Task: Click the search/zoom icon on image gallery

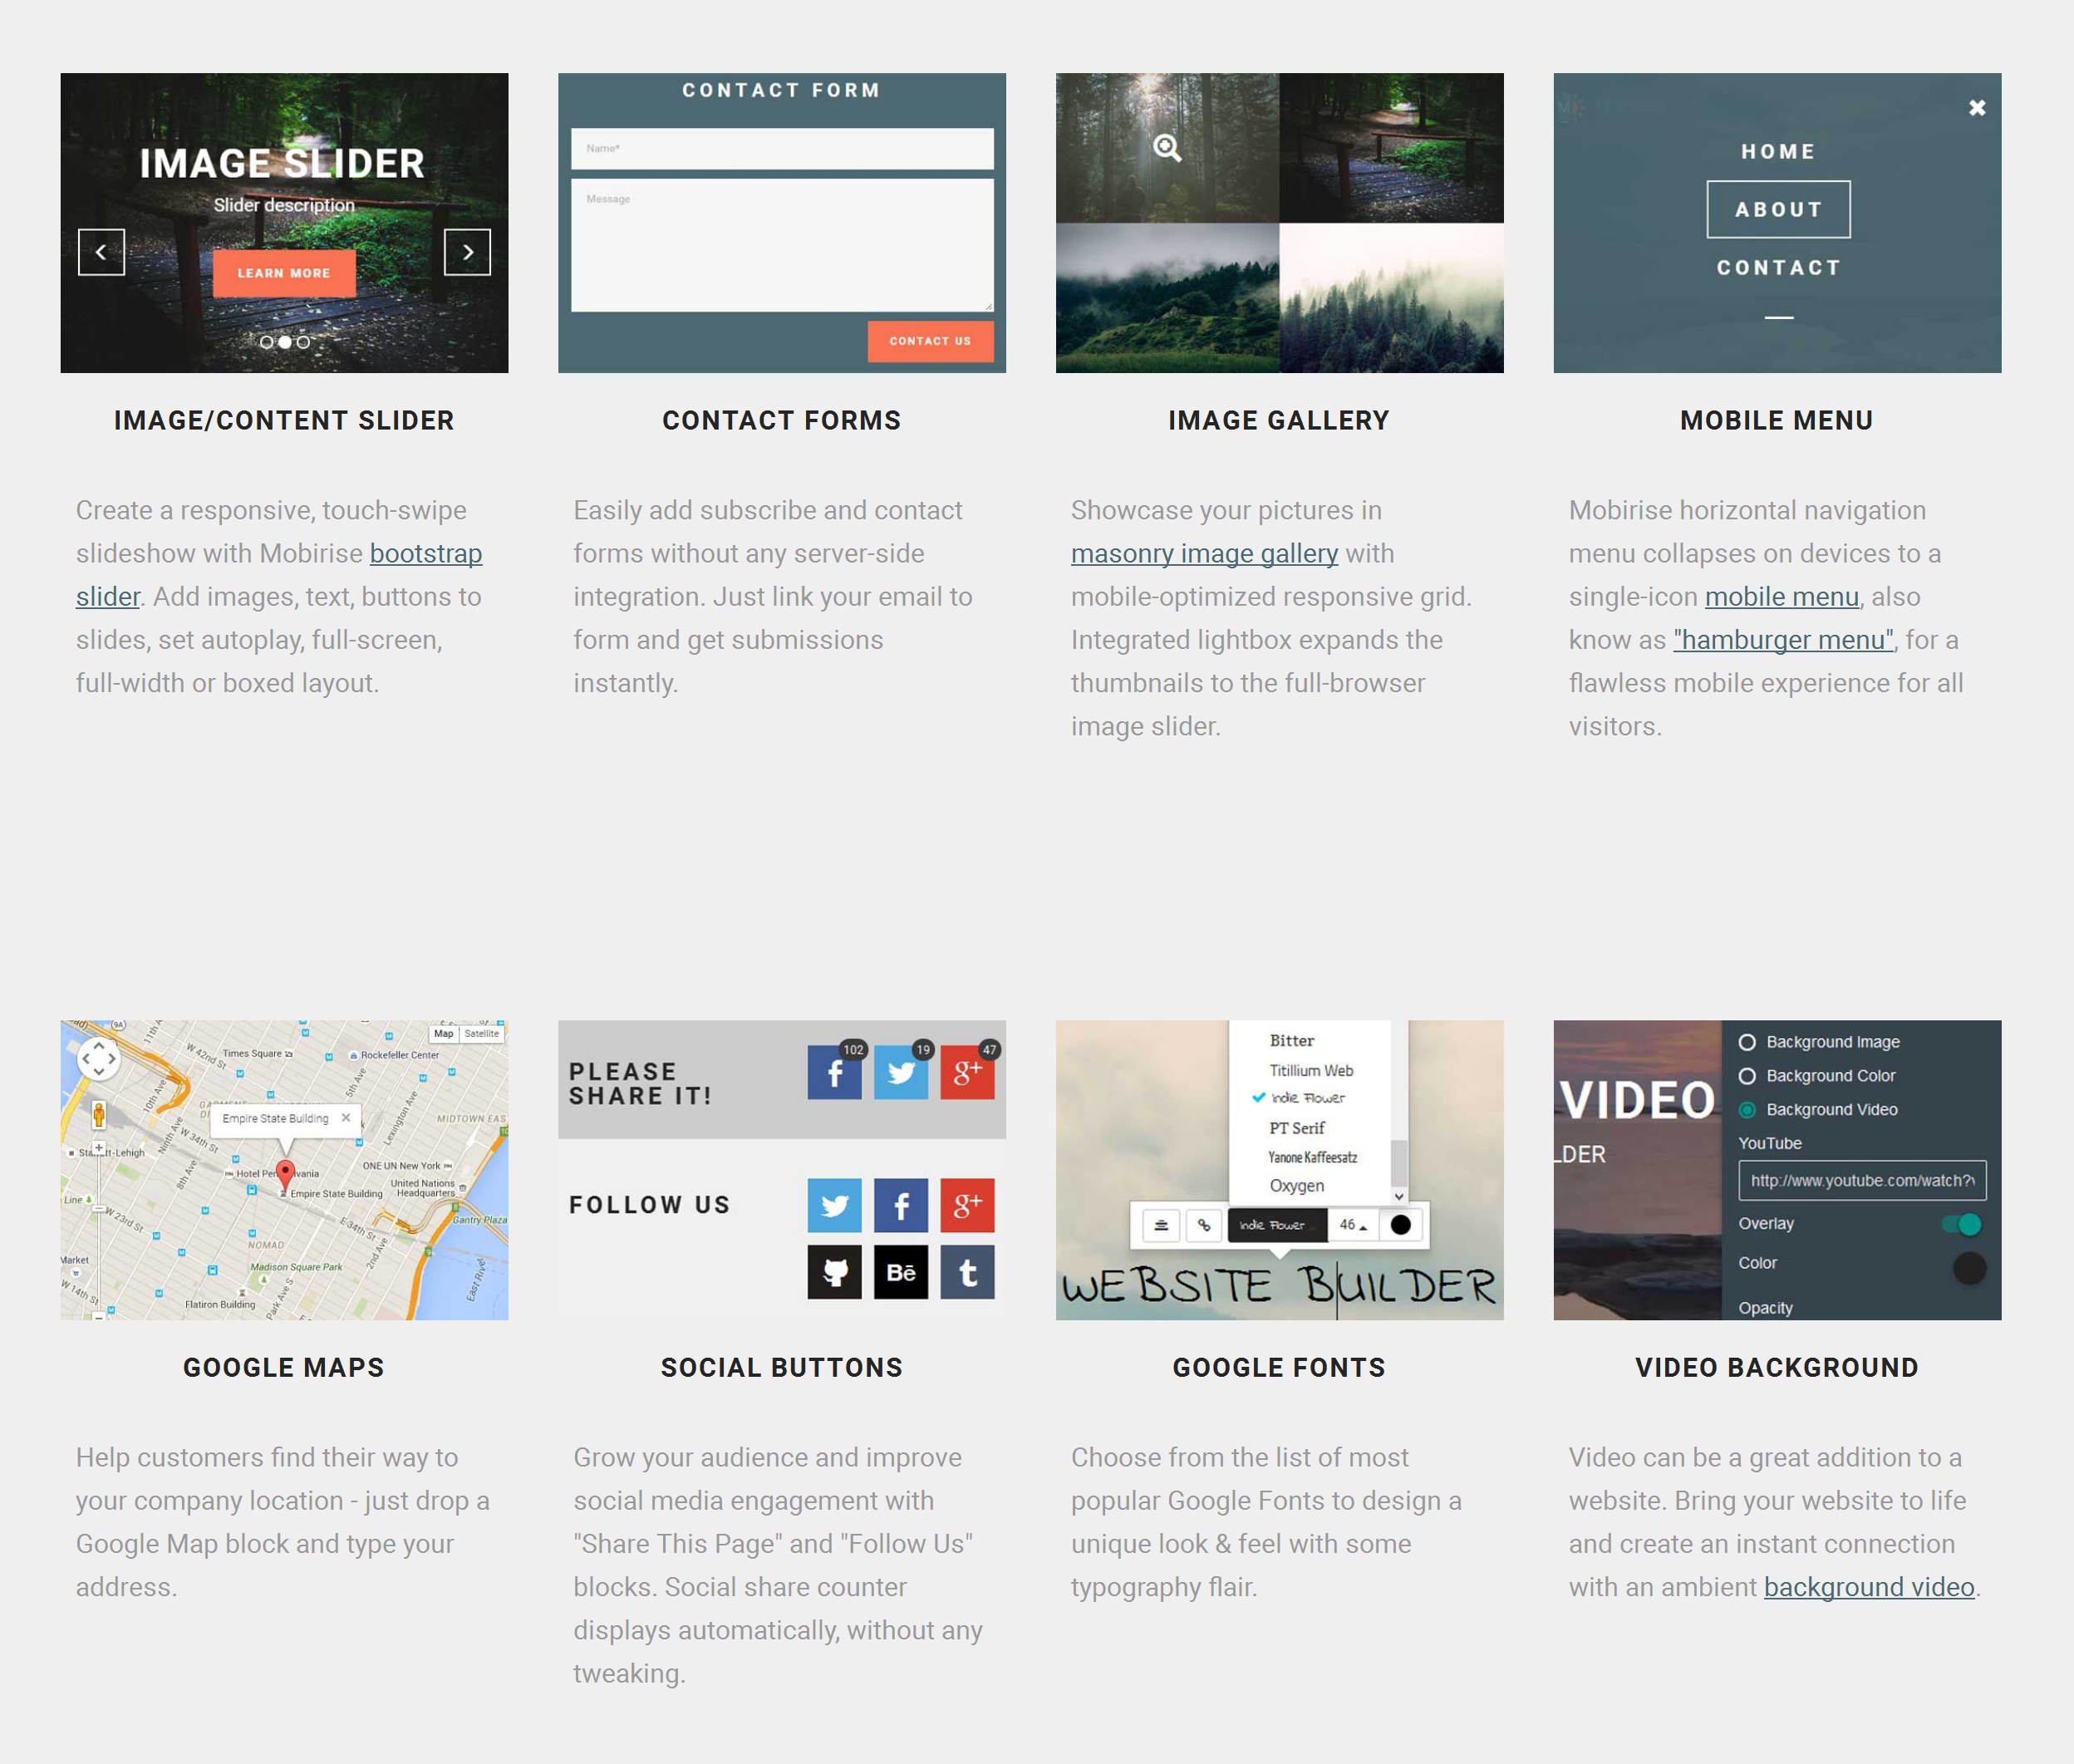Action: tap(1167, 147)
